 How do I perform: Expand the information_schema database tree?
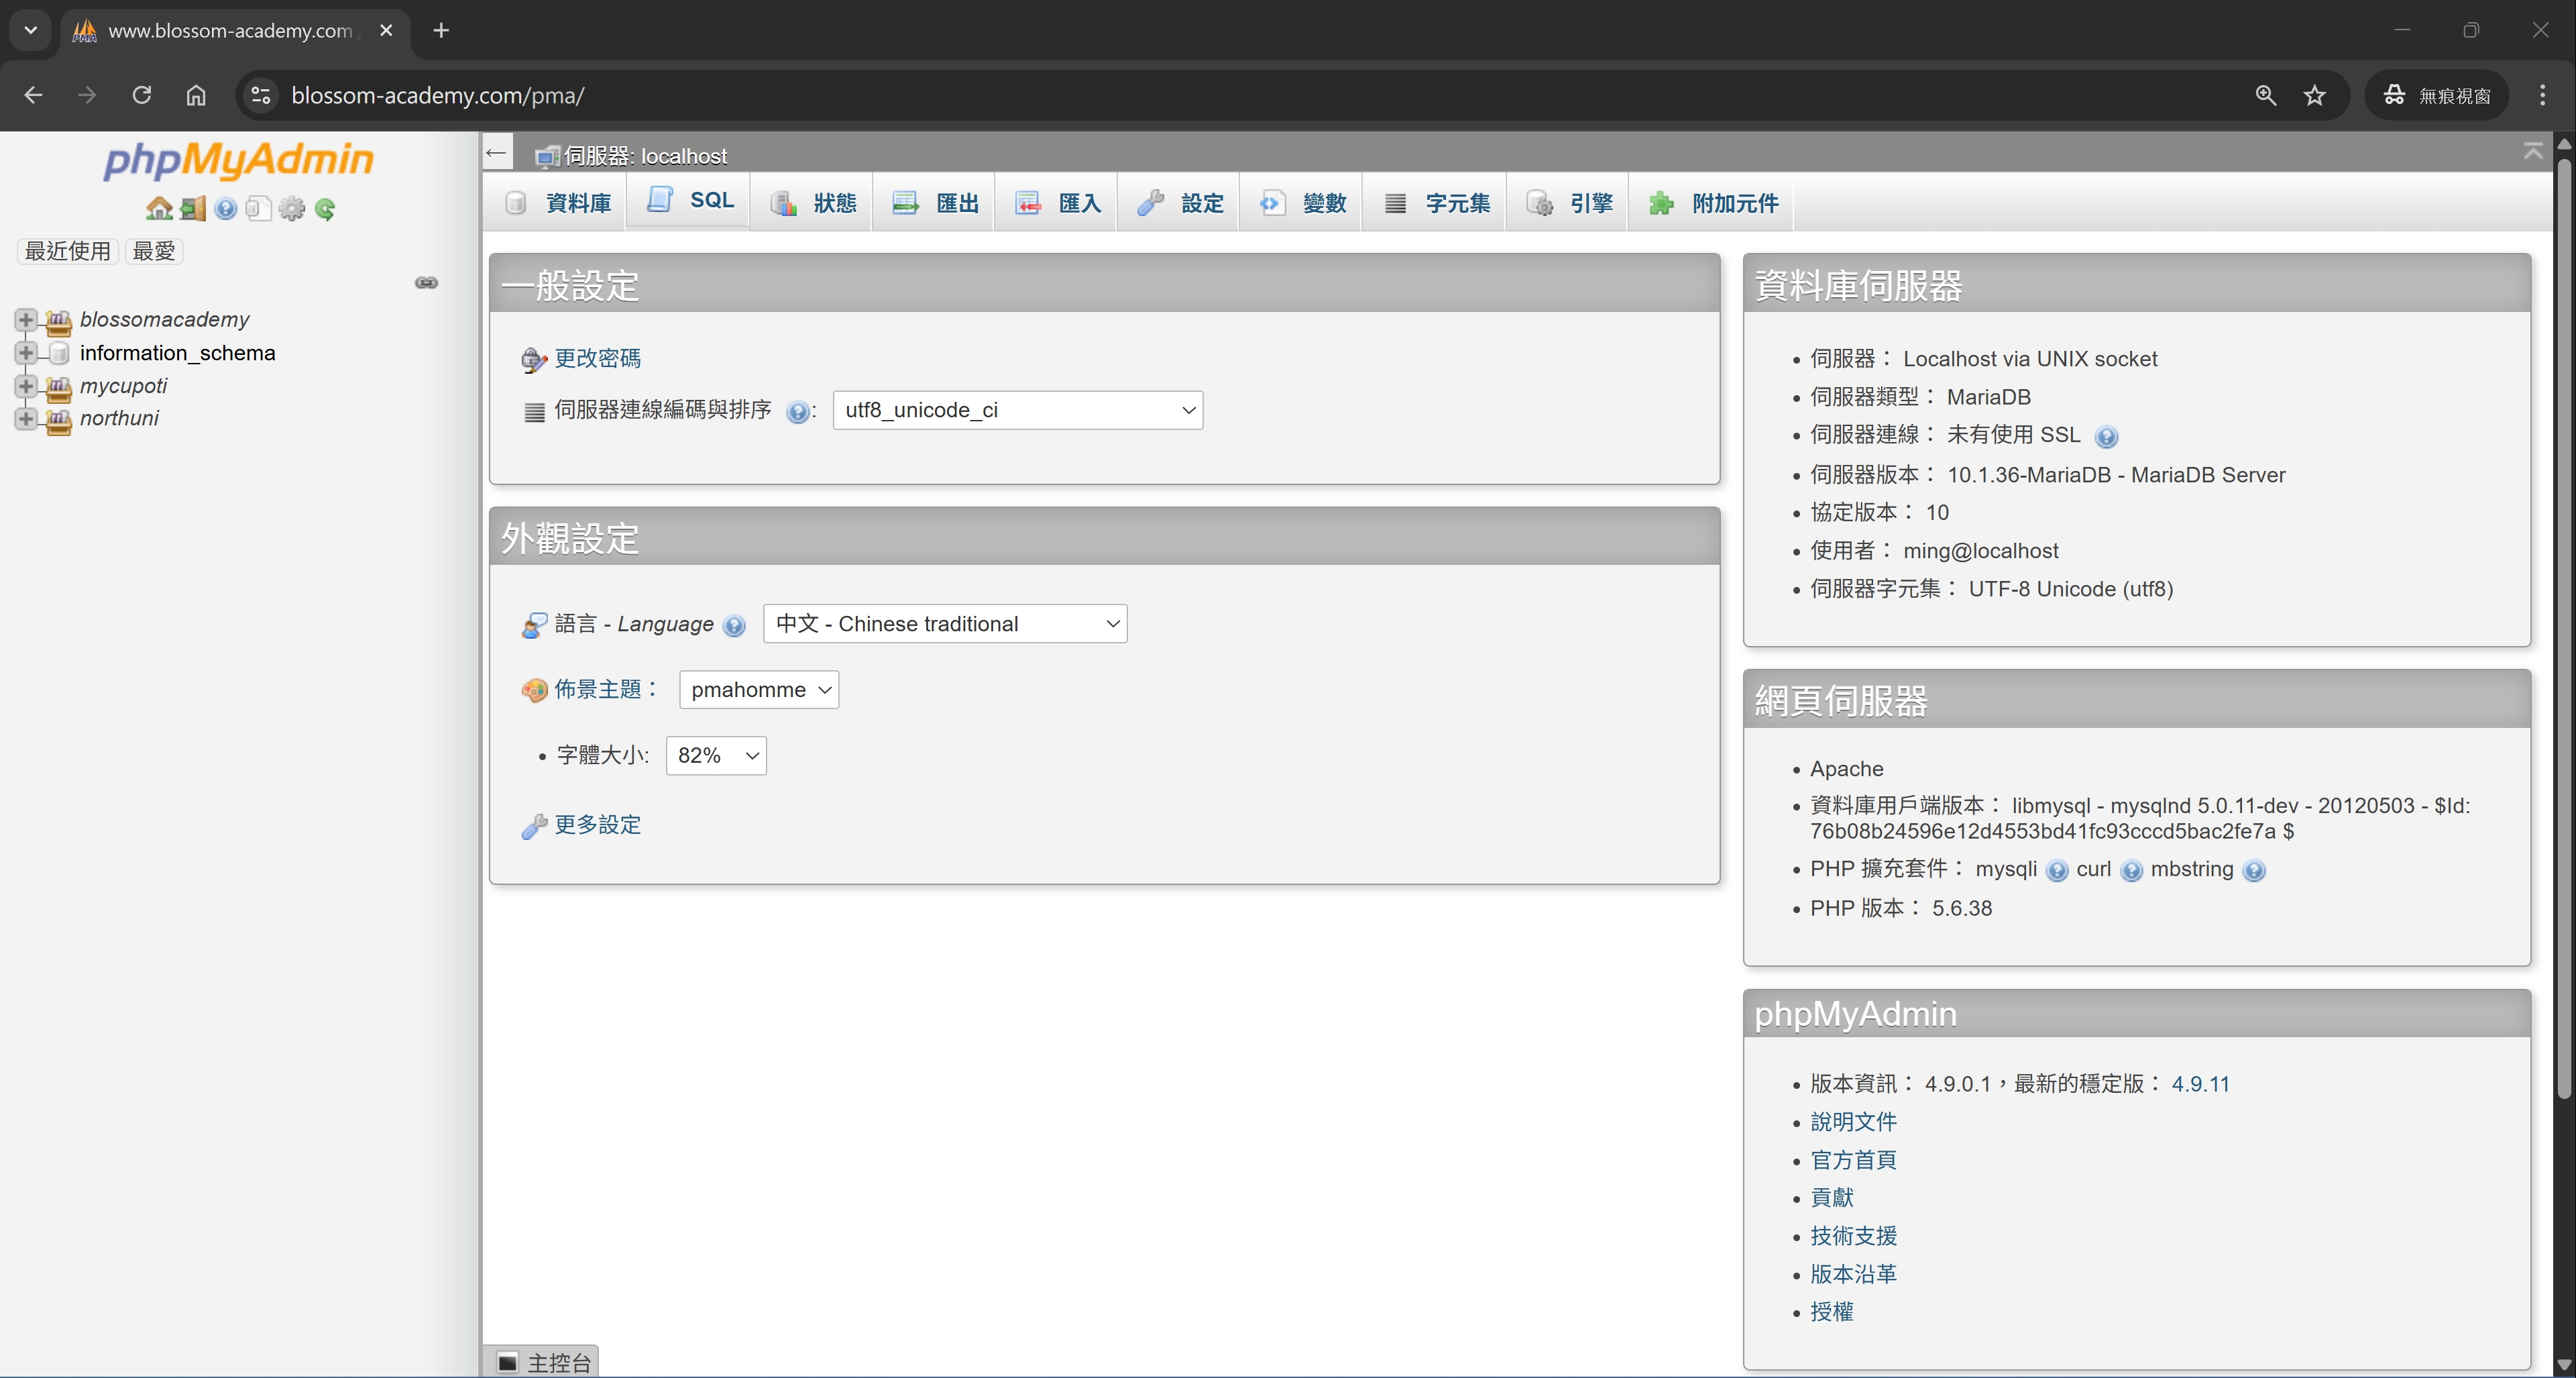click(x=26, y=353)
